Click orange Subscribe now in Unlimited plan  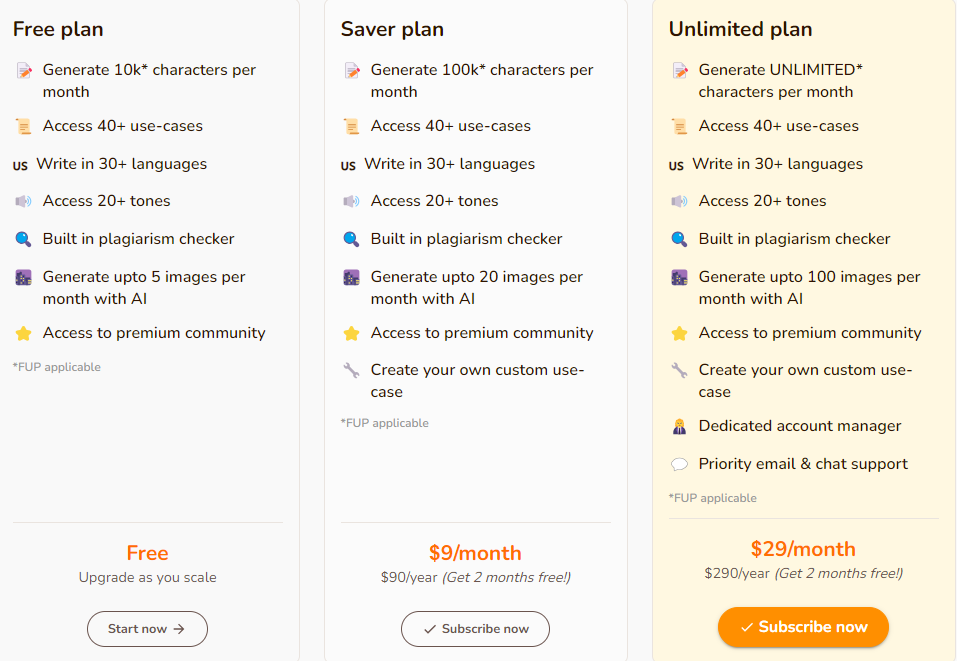pos(803,627)
